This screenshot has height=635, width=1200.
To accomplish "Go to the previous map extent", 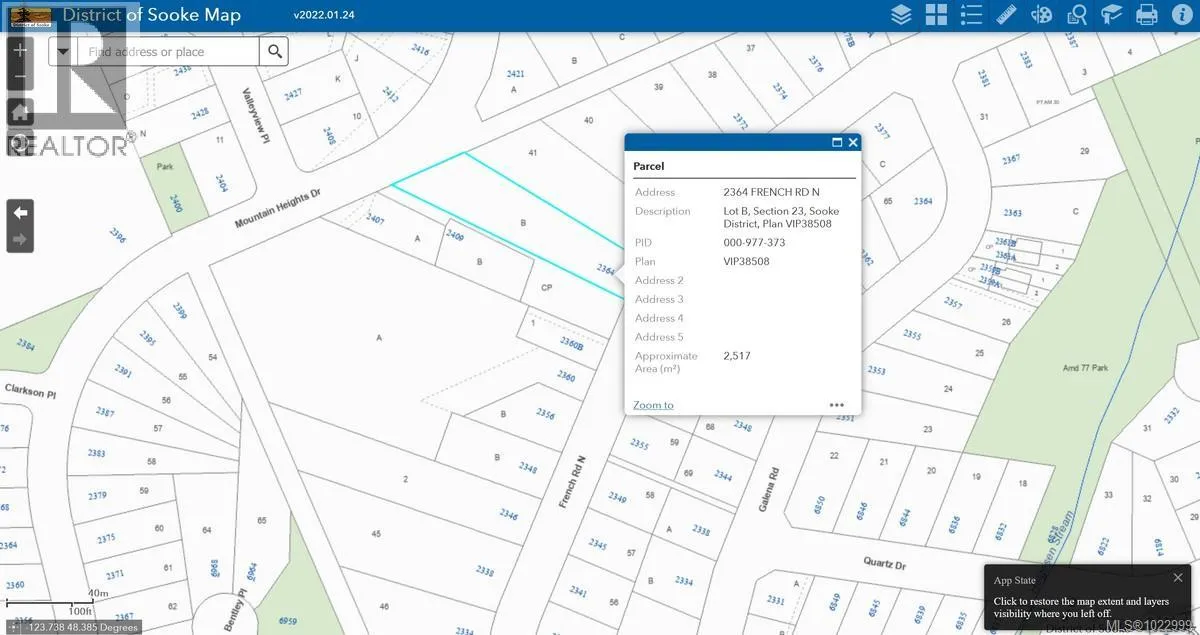I will [x=21, y=212].
